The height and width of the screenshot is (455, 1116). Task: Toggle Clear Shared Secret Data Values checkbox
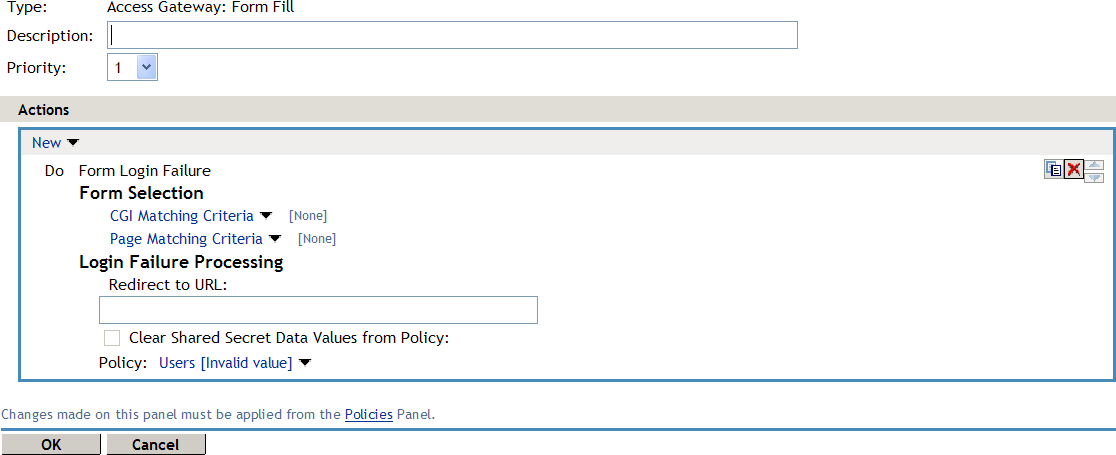click(112, 338)
